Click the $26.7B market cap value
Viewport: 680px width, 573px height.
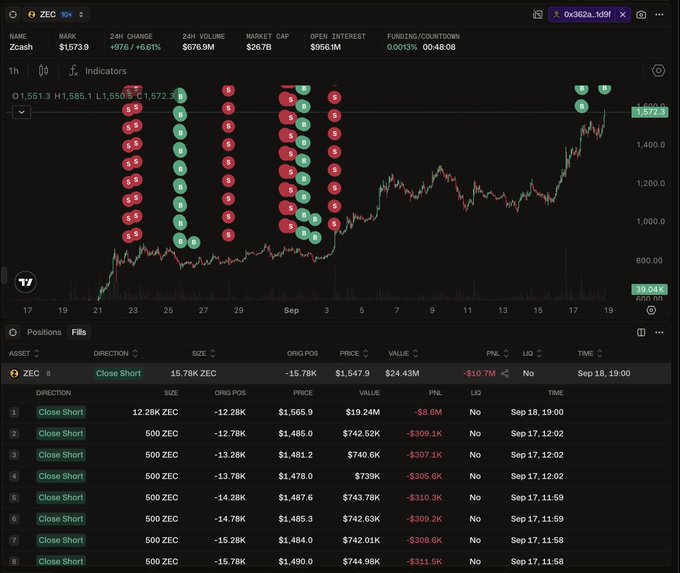point(259,47)
